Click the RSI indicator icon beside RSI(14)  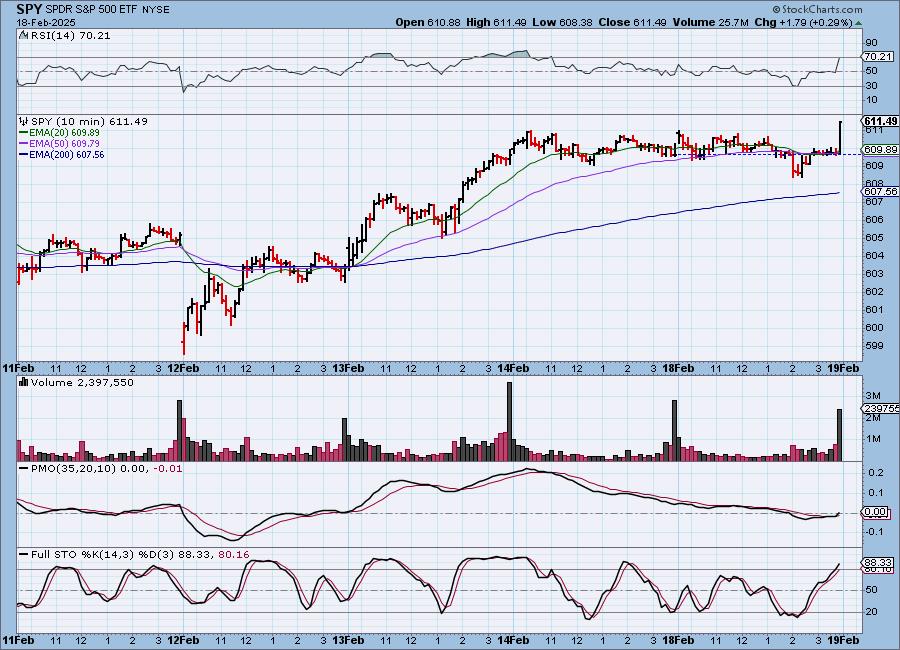click(24, 35)
